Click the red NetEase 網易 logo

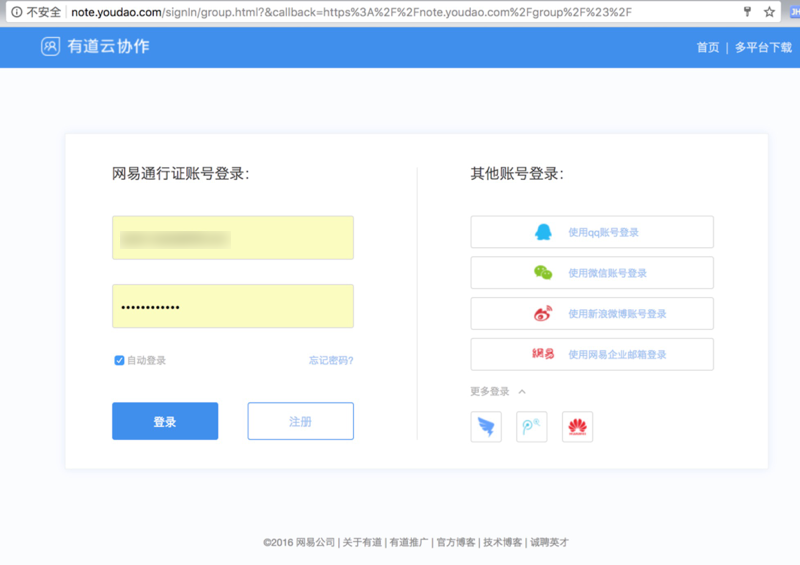(x=543, y=354)
